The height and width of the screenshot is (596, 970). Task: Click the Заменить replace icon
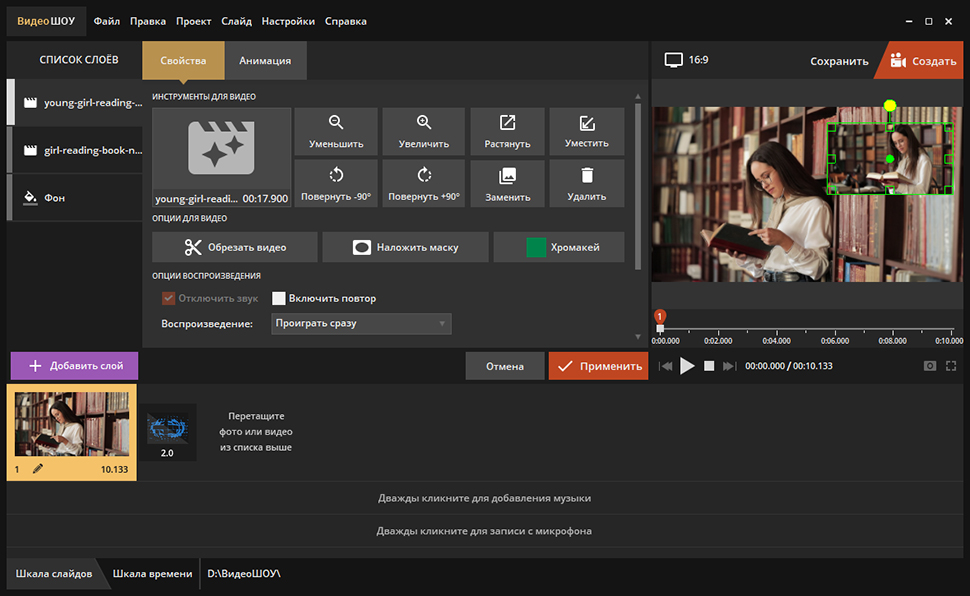tap(507, 176)
